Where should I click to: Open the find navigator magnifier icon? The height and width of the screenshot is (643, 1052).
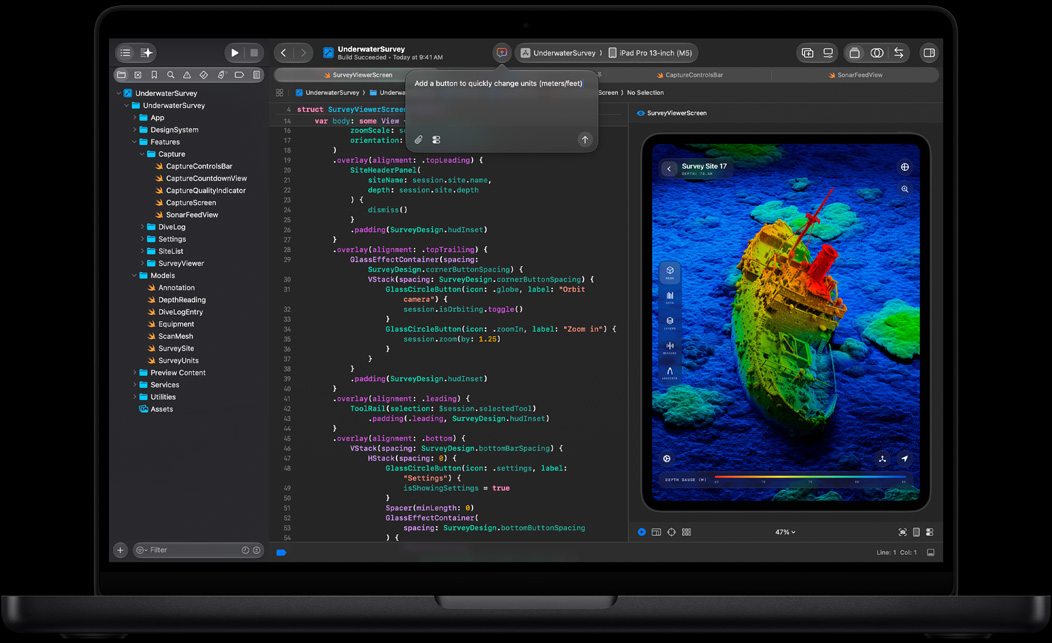pos(170,75)
